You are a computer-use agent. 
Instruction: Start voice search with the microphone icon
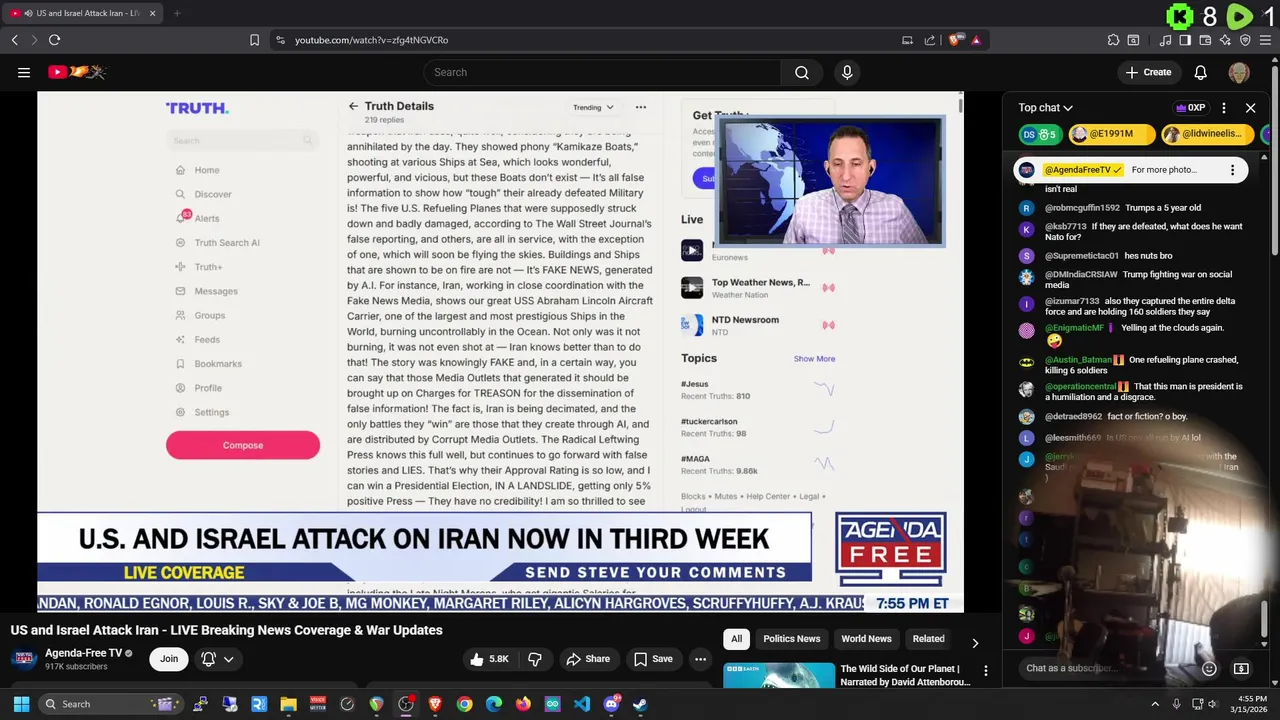tap(847, 72)
